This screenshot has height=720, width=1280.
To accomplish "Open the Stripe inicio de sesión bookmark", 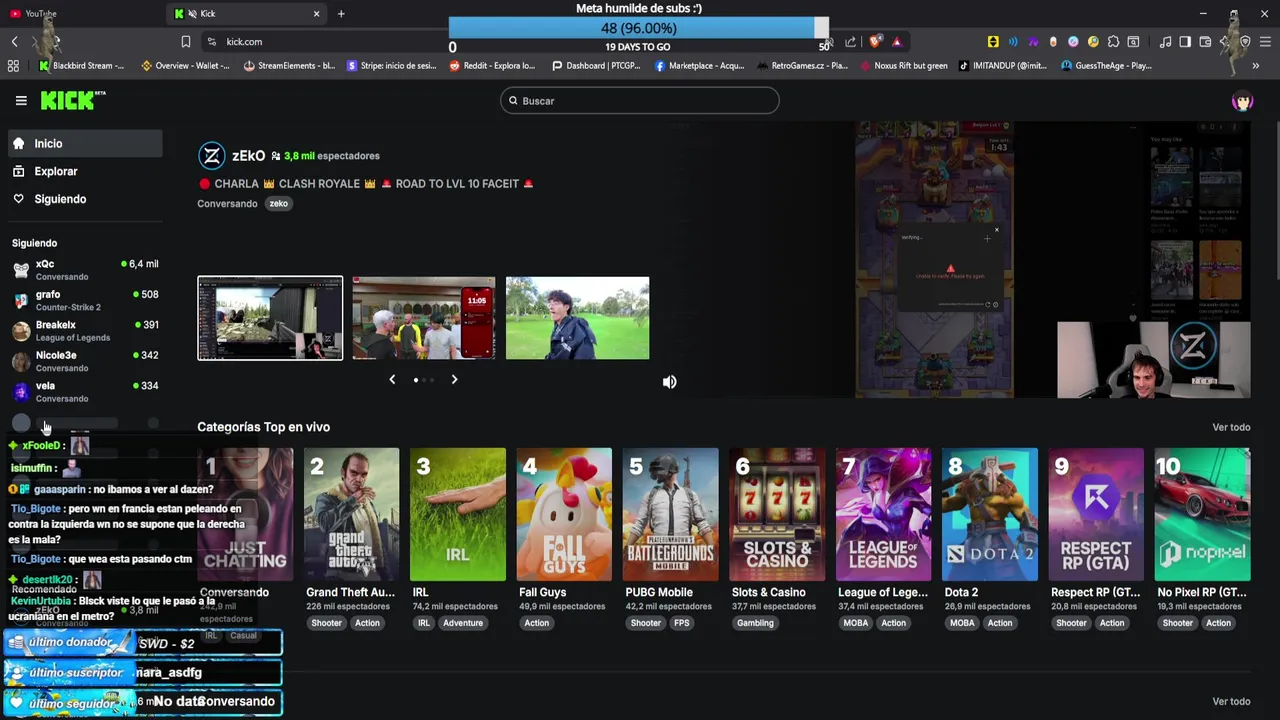I will coord(391,66).
